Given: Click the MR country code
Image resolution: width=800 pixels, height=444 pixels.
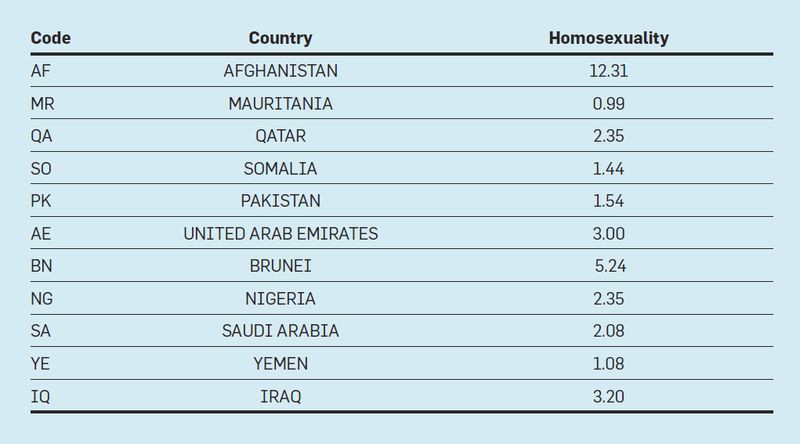Looking at the screenshot, I should click(x=42, y=104).
